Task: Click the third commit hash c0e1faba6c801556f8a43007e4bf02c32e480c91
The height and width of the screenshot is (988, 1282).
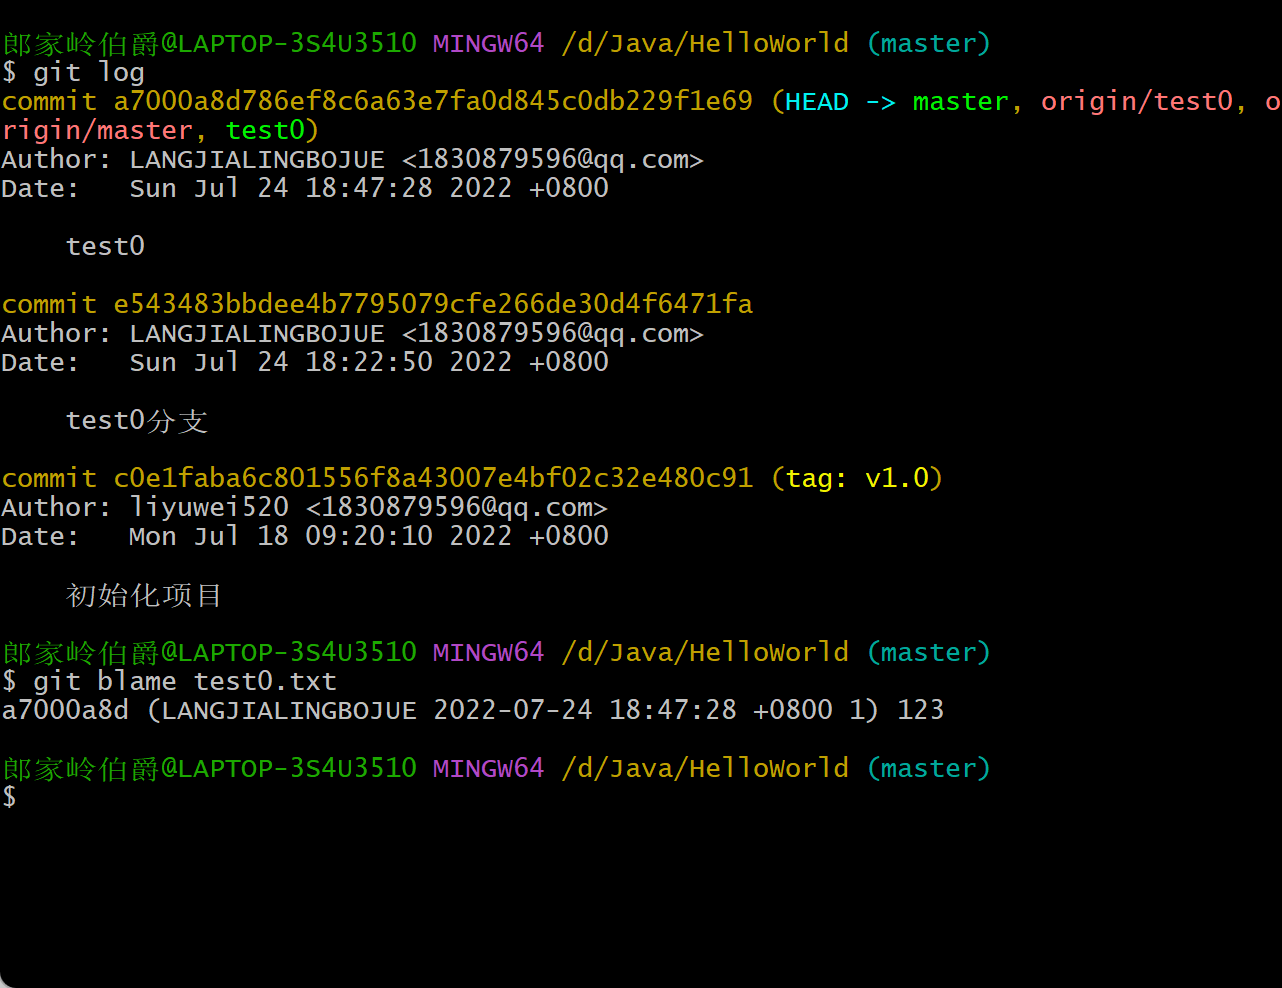Action: point(433,478)
